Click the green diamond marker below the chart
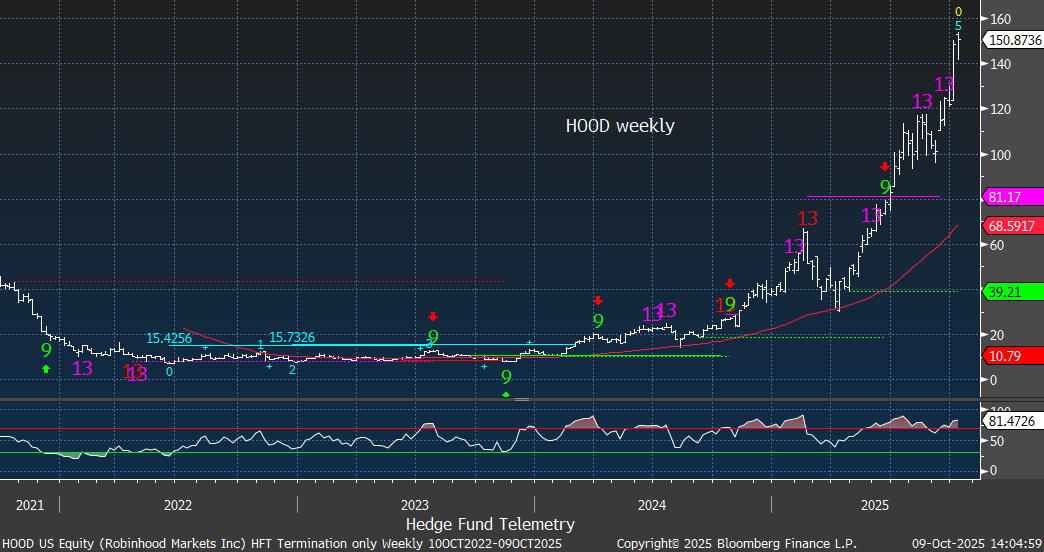Screen dimensions: 1044x552 point(506,395)
